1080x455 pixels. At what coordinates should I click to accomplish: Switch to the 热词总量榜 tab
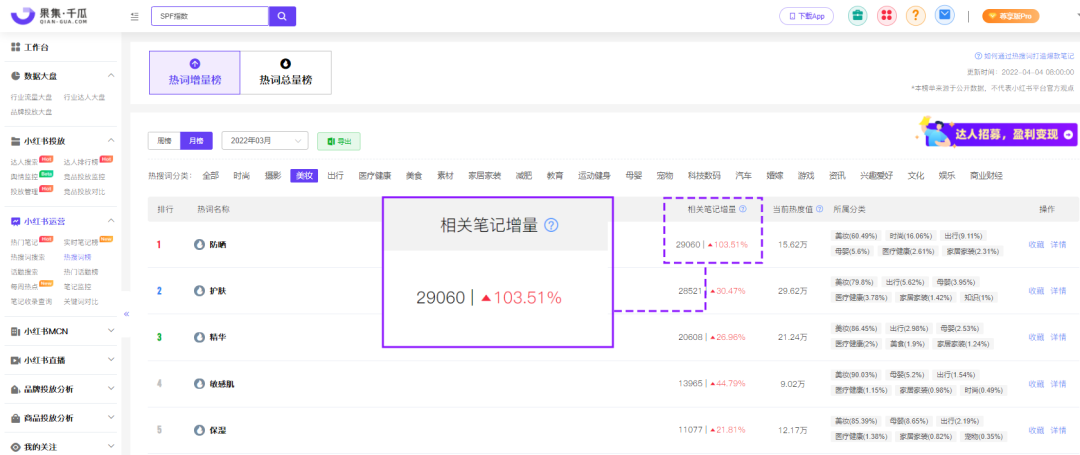coord(285,73)
